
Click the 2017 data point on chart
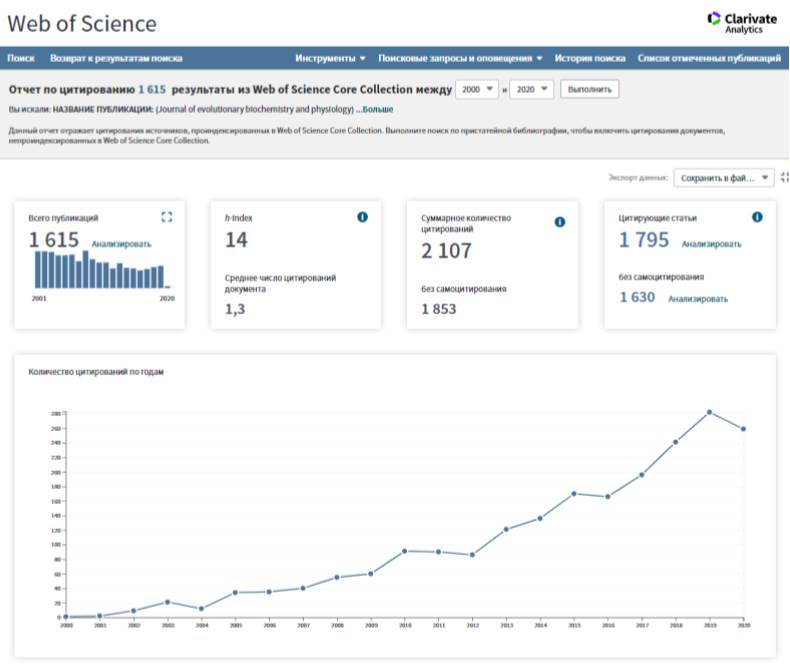pyautogui.click(x=641, y=475)
